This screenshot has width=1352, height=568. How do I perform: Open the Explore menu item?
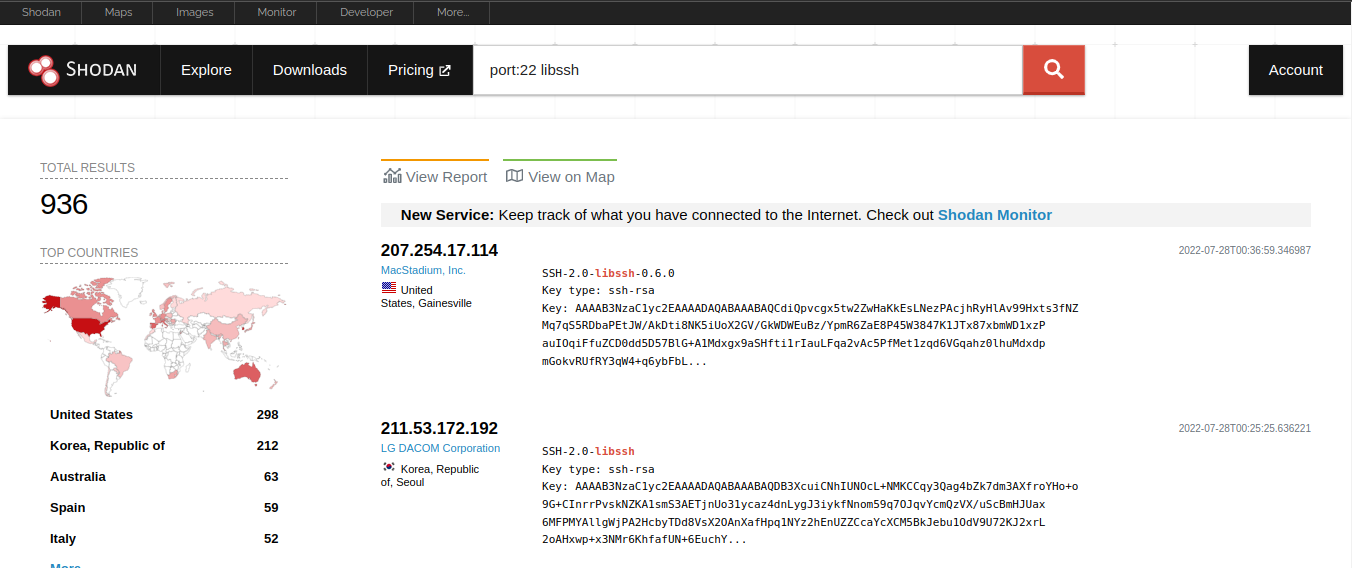[x=206, y=70]
